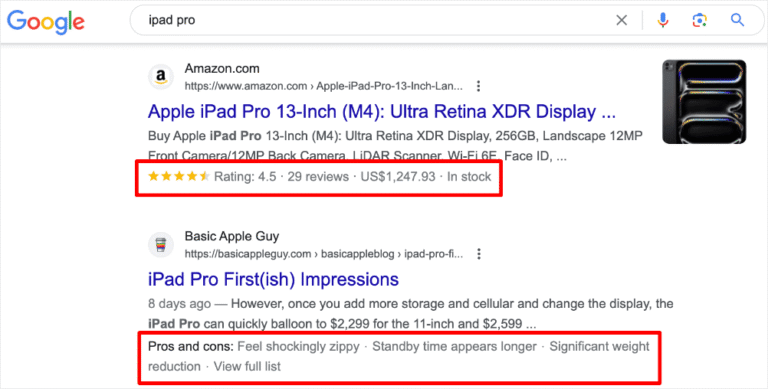Click the Google logo
768x389 pixels.
click(x=46, y=22)
